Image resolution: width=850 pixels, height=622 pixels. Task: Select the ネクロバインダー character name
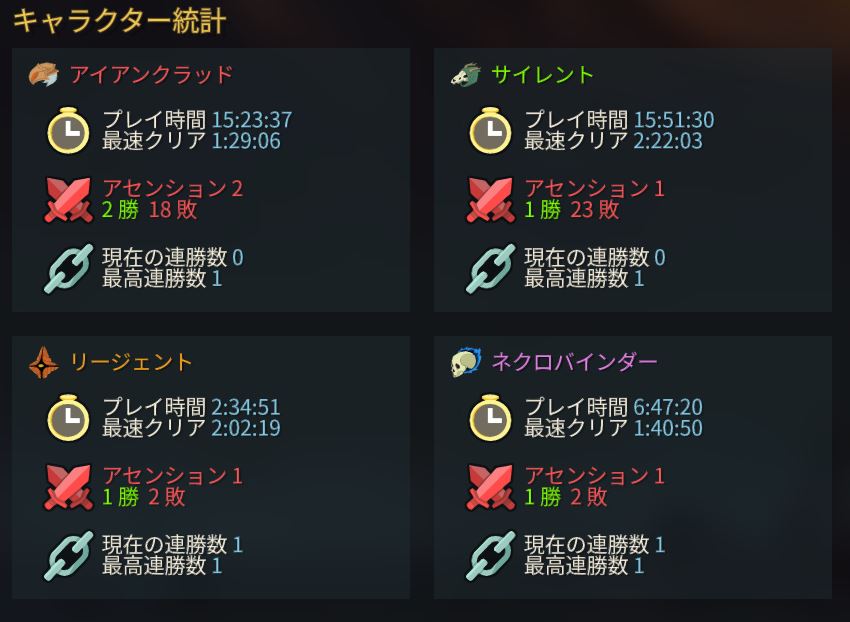[575, 362]
